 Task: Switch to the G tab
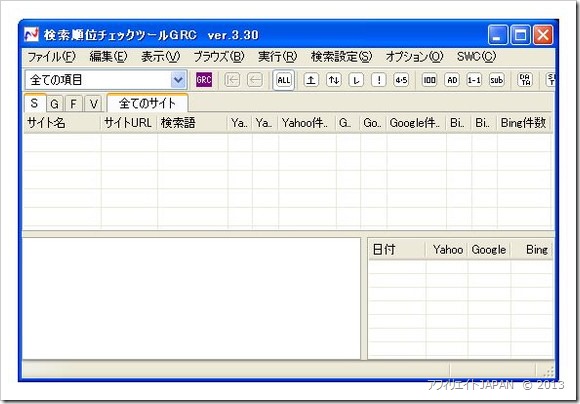54,104
